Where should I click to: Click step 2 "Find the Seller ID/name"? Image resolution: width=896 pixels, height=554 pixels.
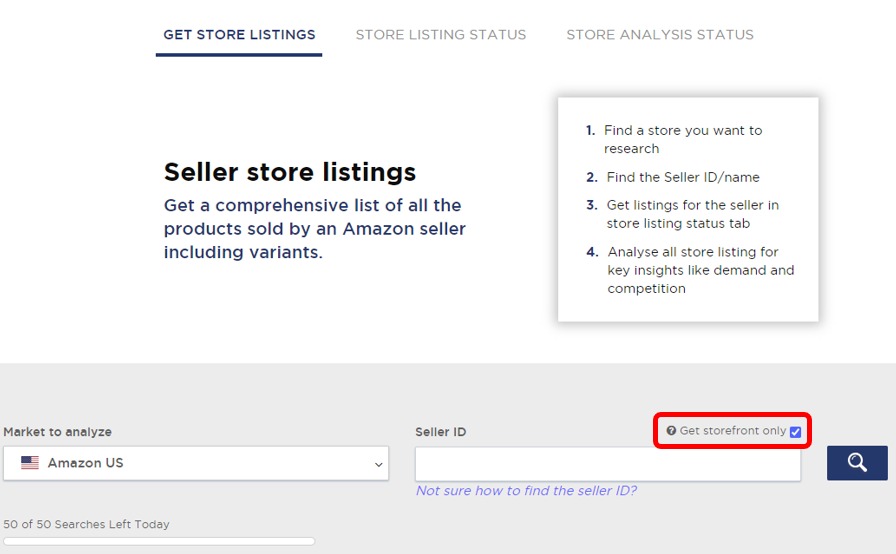click(682, 177)
